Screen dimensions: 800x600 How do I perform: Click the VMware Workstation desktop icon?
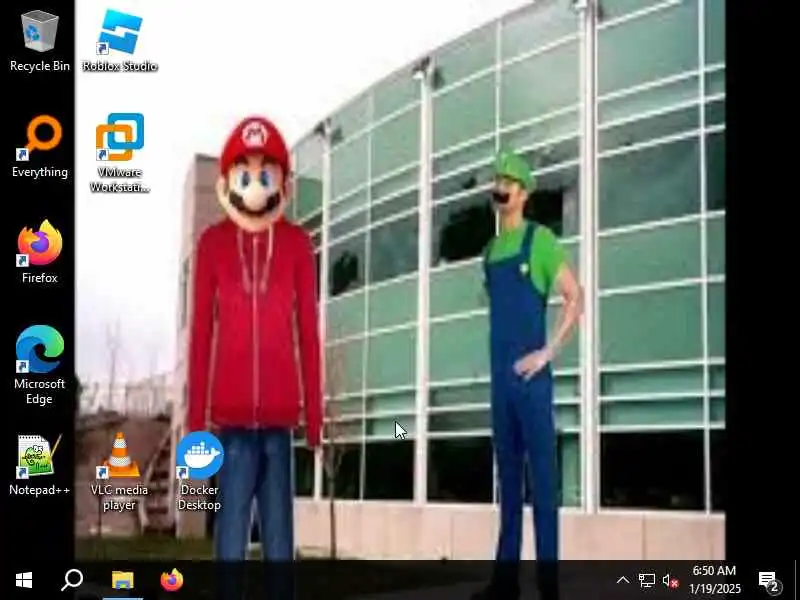tap(120, 153)
